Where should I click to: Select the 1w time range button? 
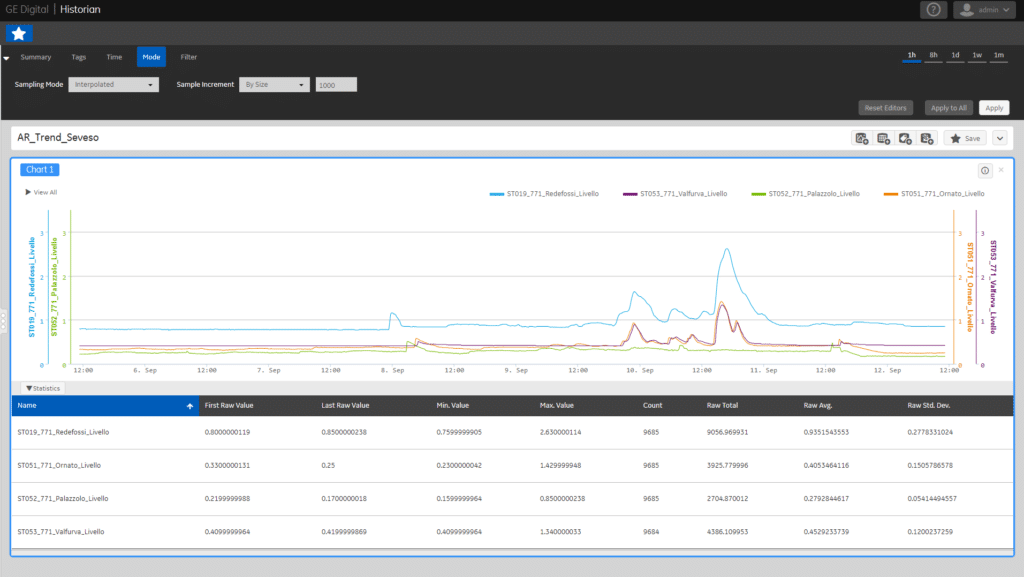click(x=977, y=54)
